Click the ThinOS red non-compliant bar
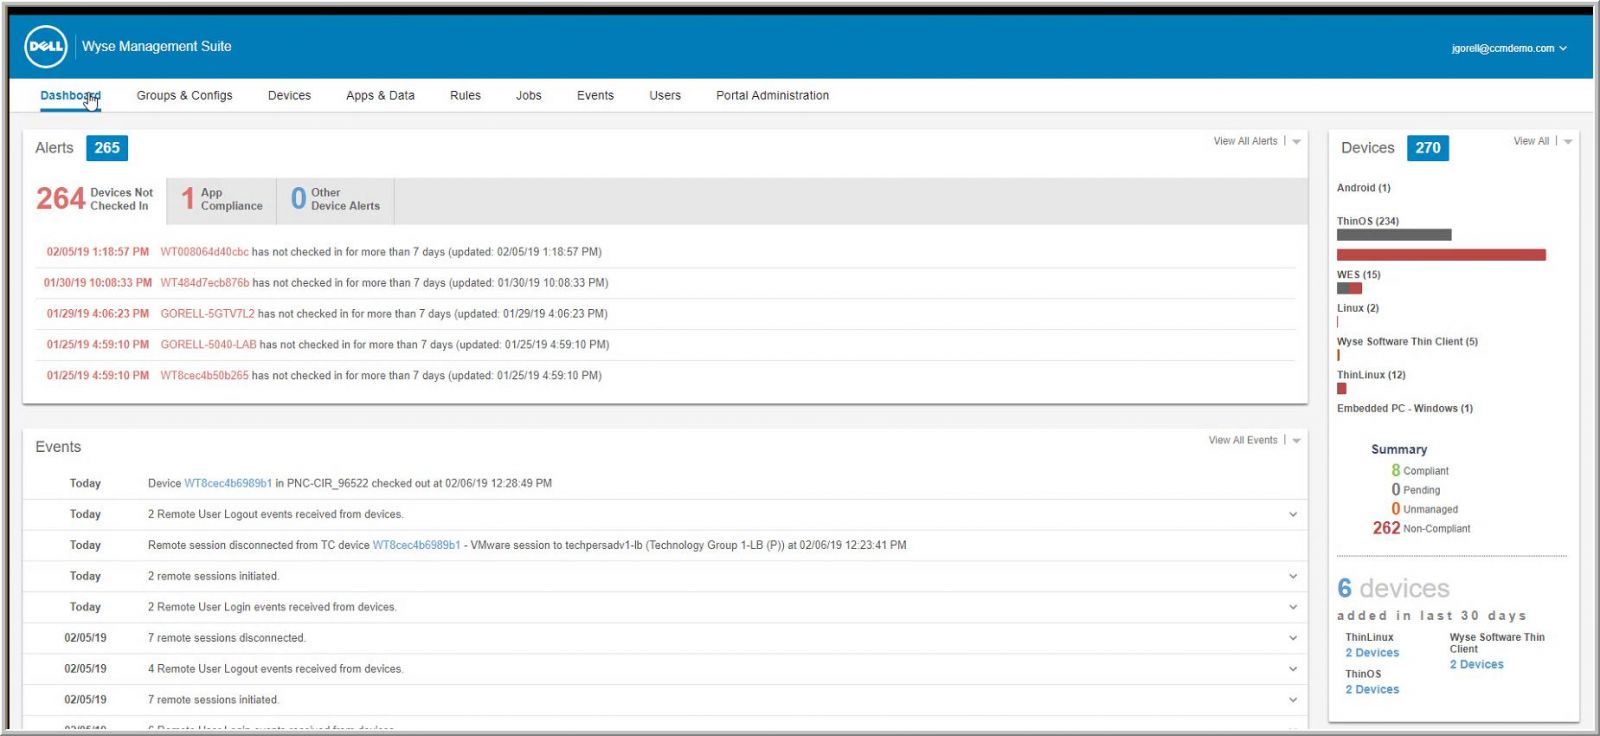Image resolution: width=1600 pixels, height=736 pixels. click(1441, 255)
